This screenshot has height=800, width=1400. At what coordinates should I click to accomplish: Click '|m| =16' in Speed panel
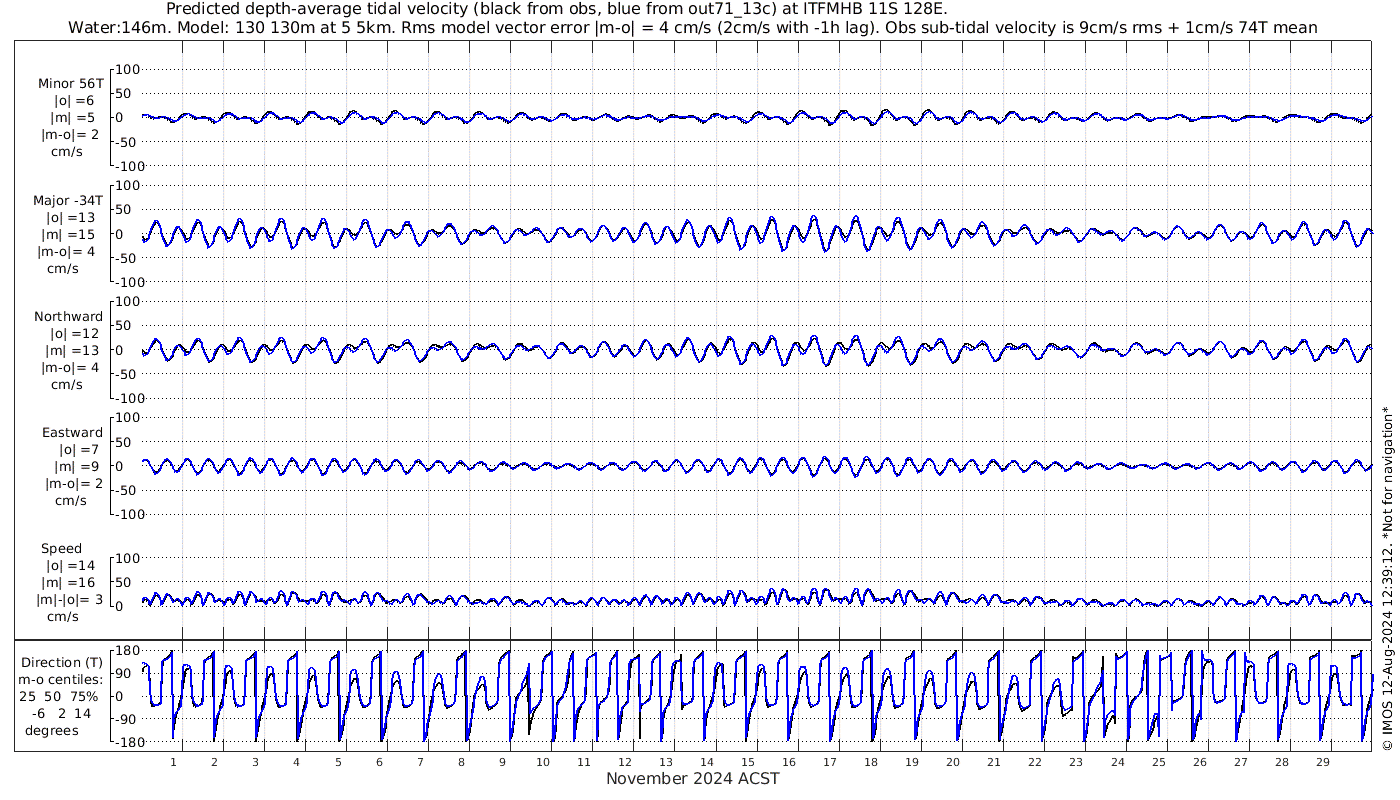(71, 583)
